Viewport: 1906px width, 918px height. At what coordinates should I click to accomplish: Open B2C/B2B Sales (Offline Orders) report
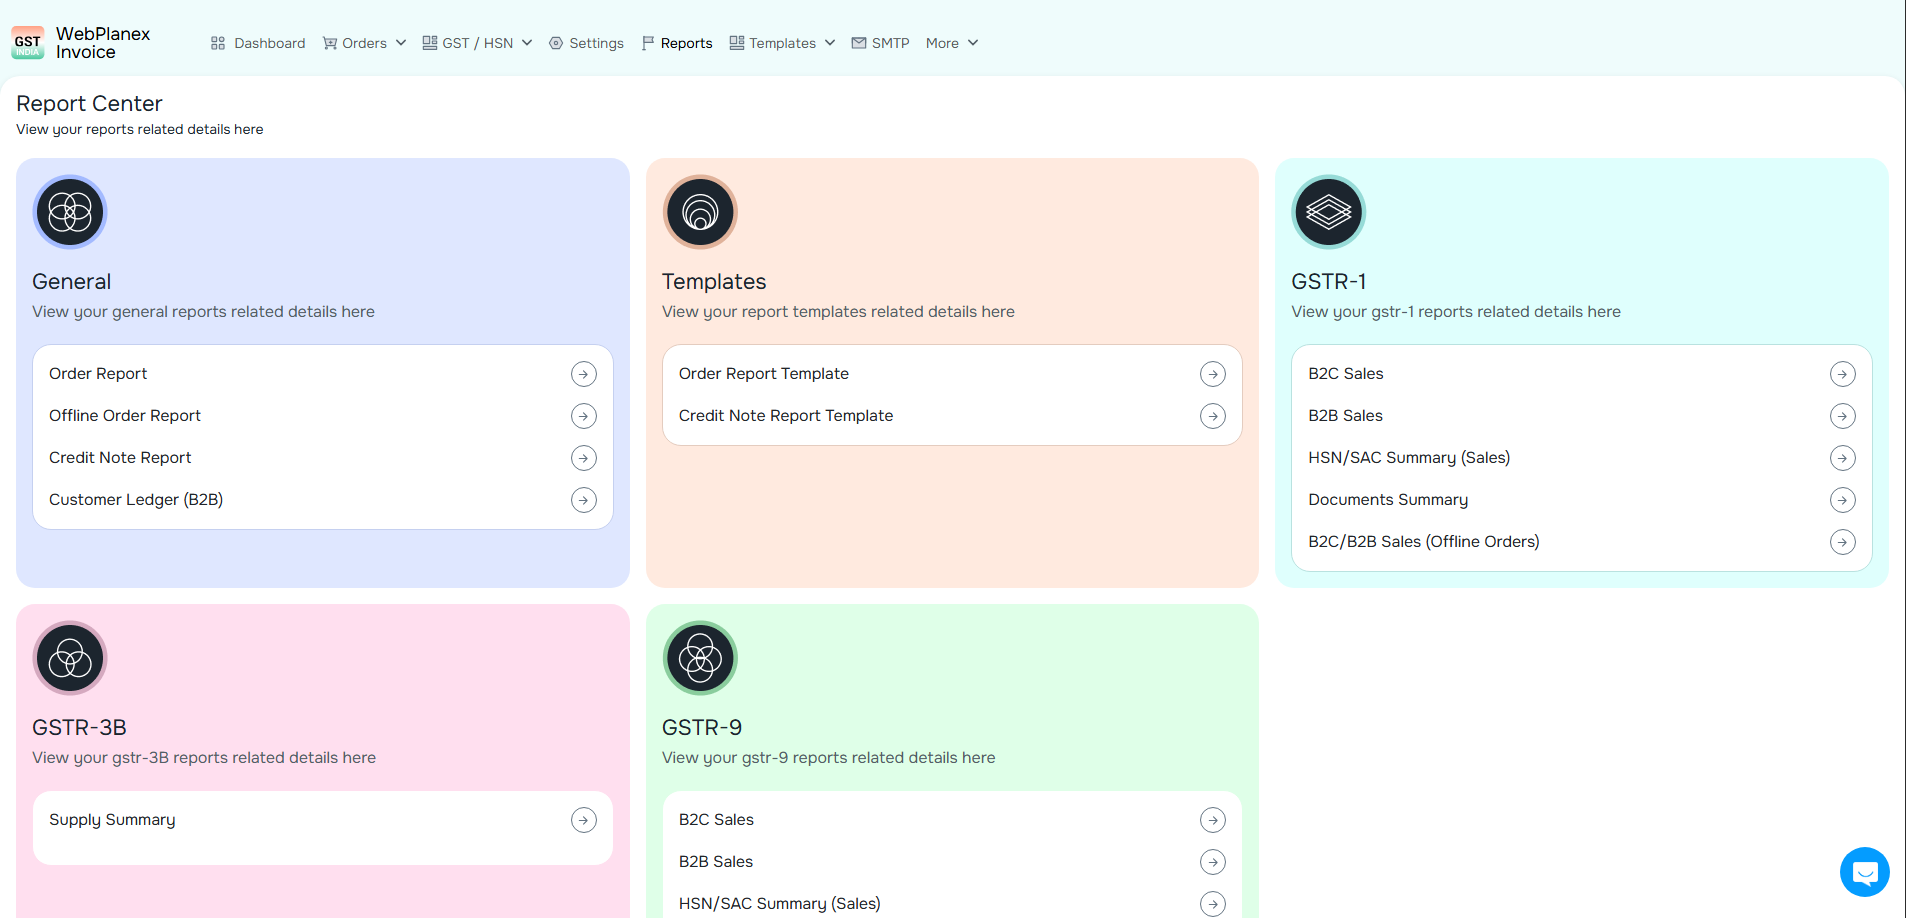pos(1423,542)
